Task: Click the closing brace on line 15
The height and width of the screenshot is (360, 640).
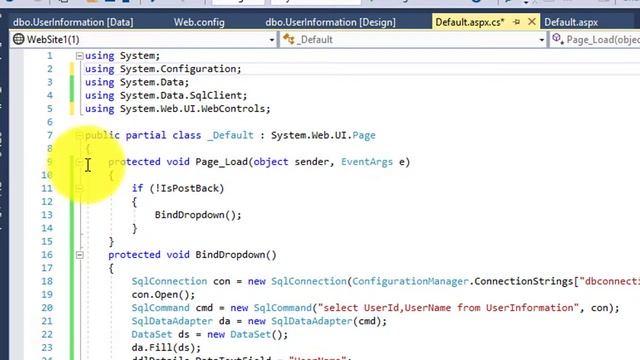Action: [x=111, y=241]
